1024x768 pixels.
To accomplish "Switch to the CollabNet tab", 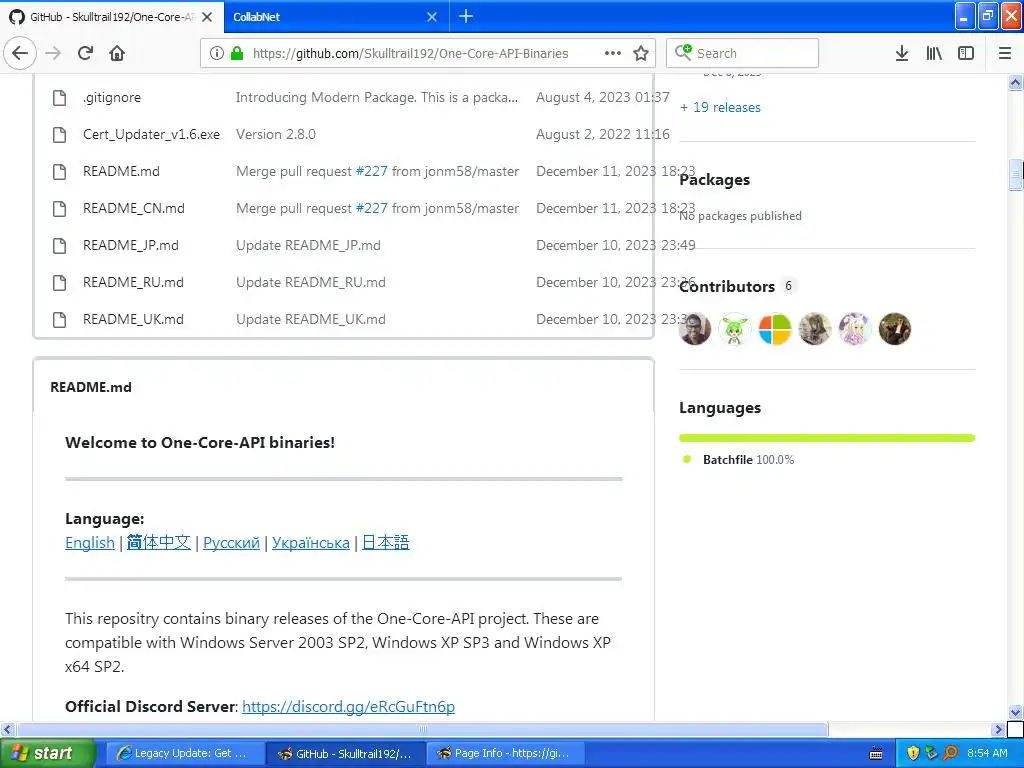I will 327,17.
